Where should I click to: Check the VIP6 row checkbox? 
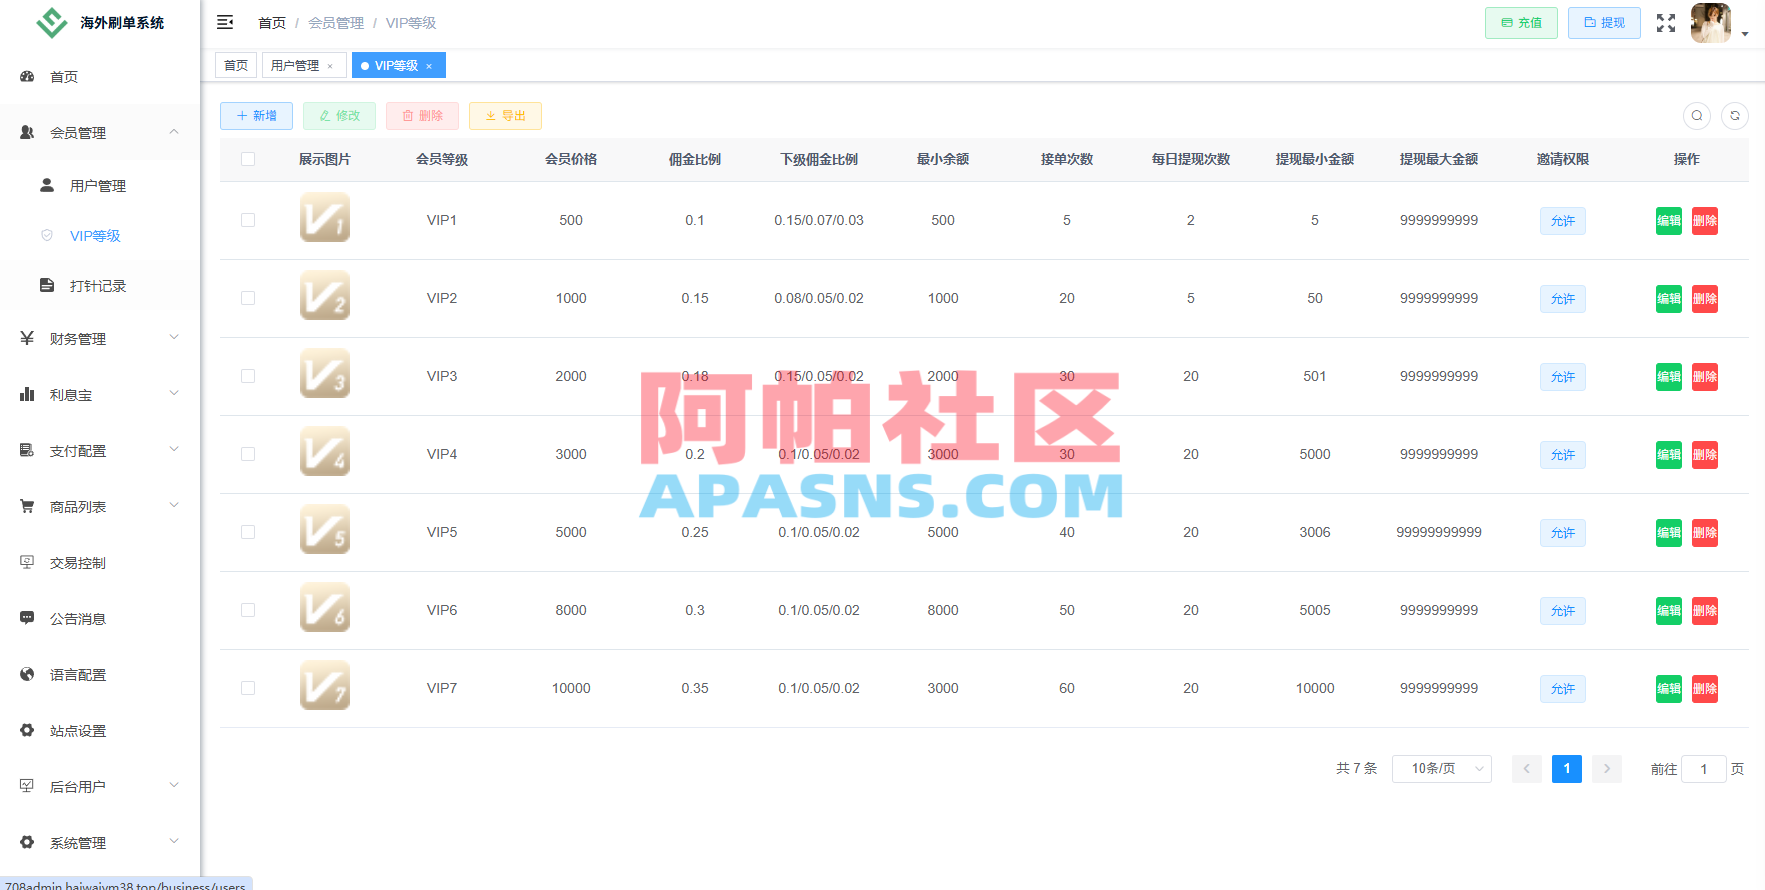coord(248,610)
